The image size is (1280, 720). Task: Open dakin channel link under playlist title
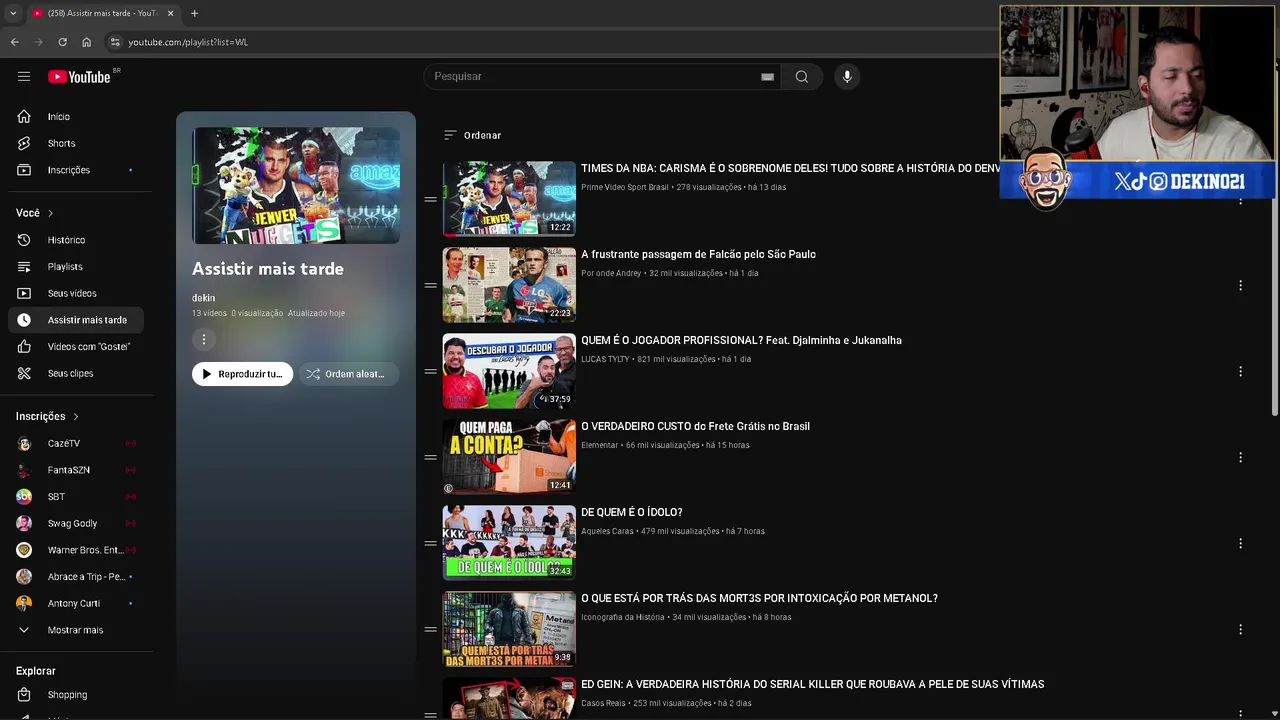(203, 298)
